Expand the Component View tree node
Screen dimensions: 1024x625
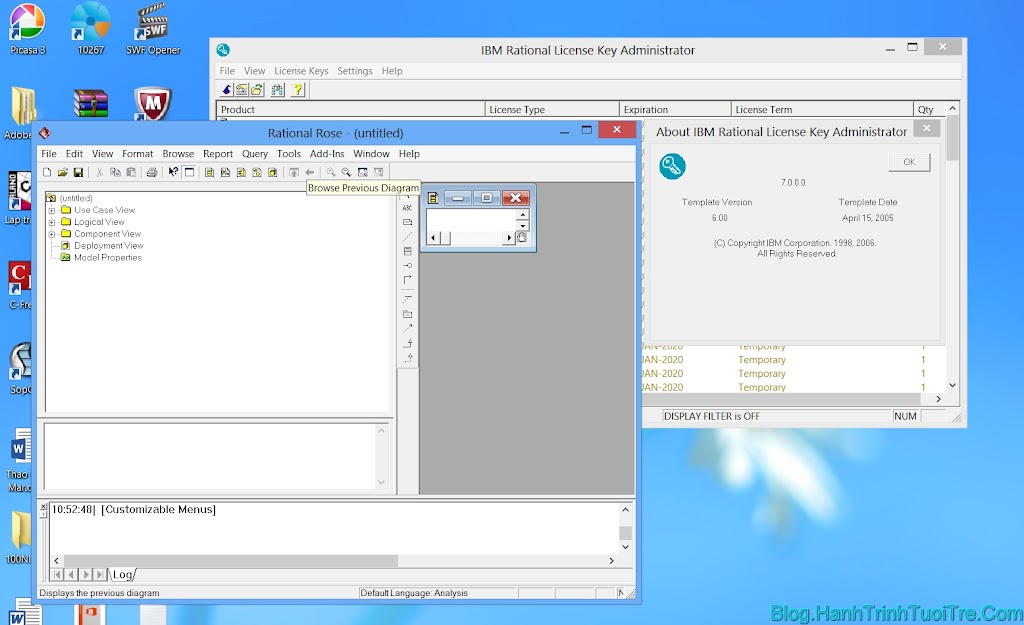pos(52,234)
